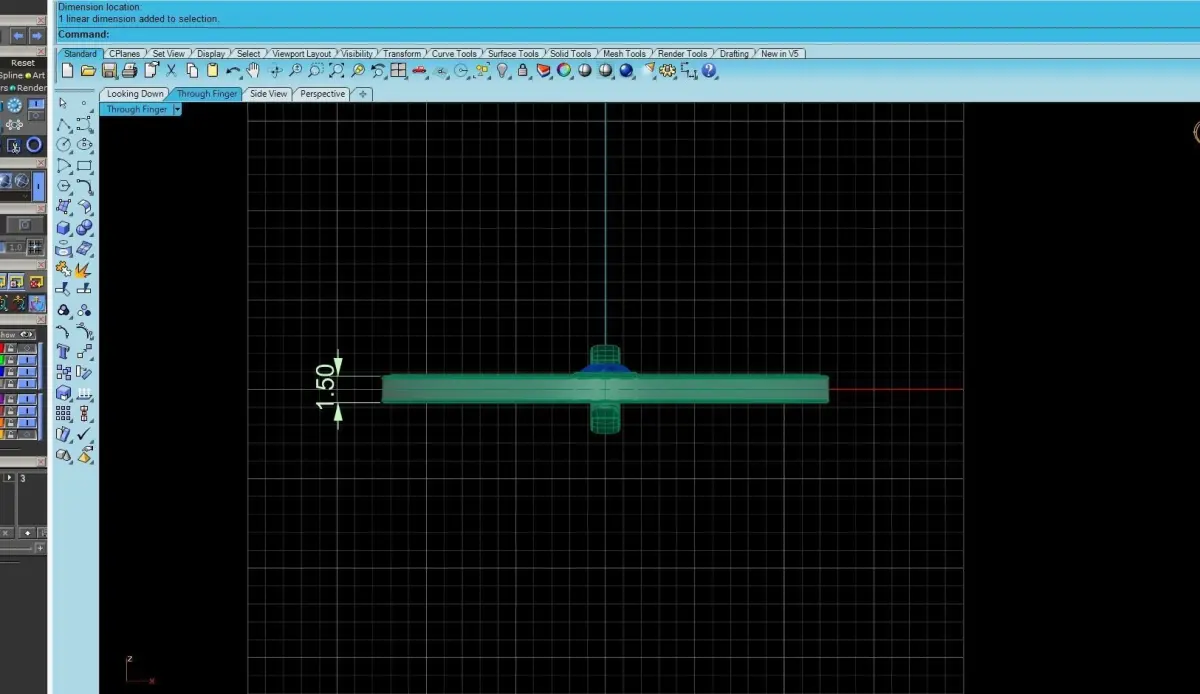This screenshot has width=1200, height=694.
Task: Lock objects with the padlock icon
Action: [523, 71]
